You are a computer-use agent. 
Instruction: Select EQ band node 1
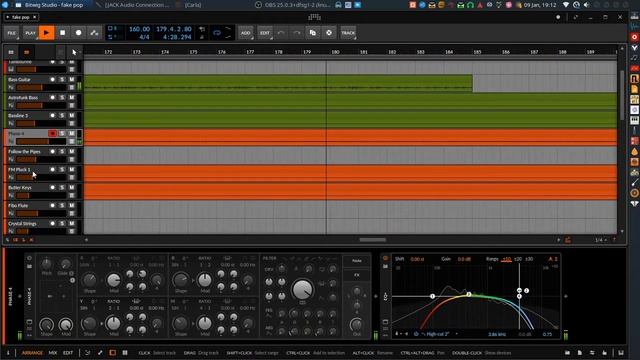433,296
